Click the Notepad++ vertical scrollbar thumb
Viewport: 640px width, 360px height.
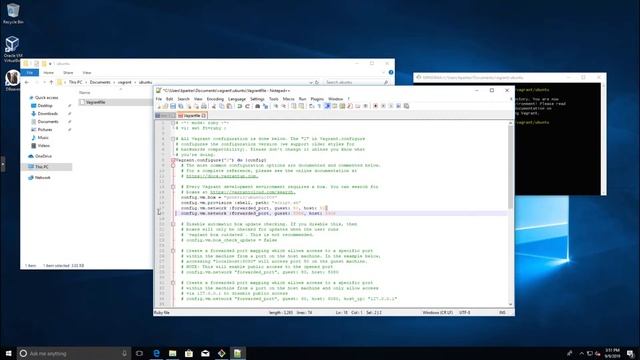point(510,167)
